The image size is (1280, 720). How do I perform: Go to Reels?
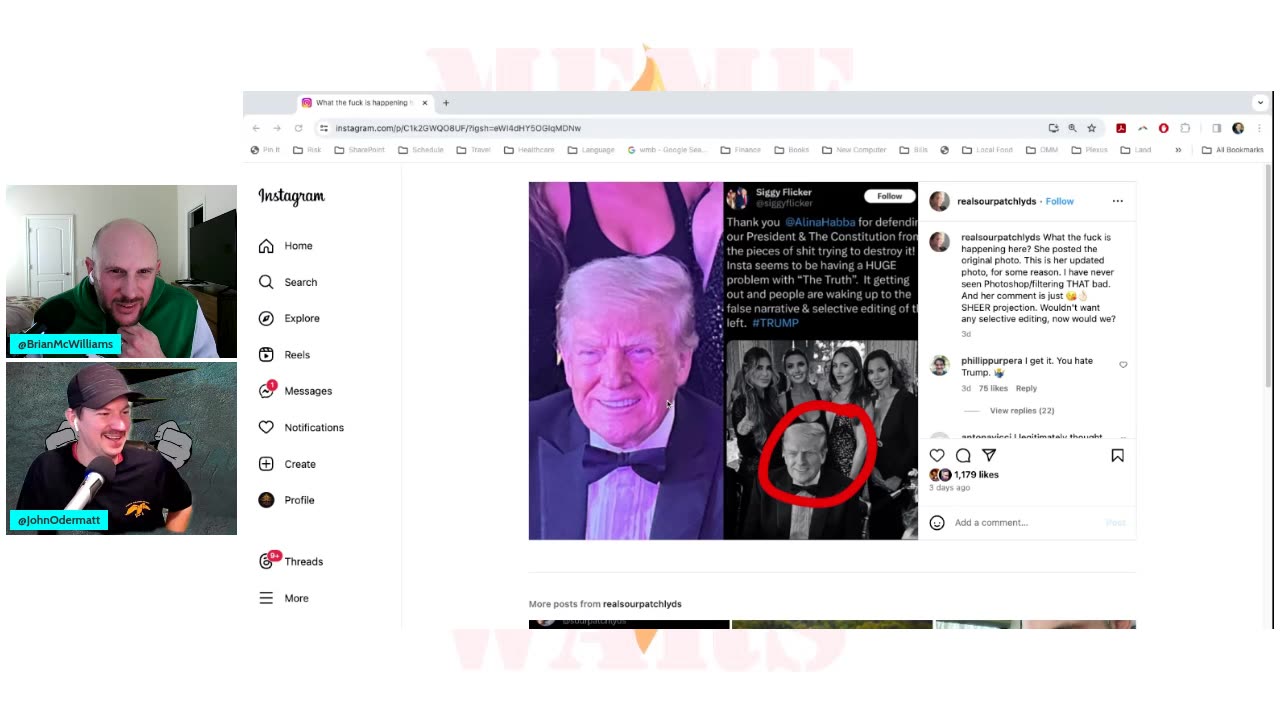tap(284, 355)
